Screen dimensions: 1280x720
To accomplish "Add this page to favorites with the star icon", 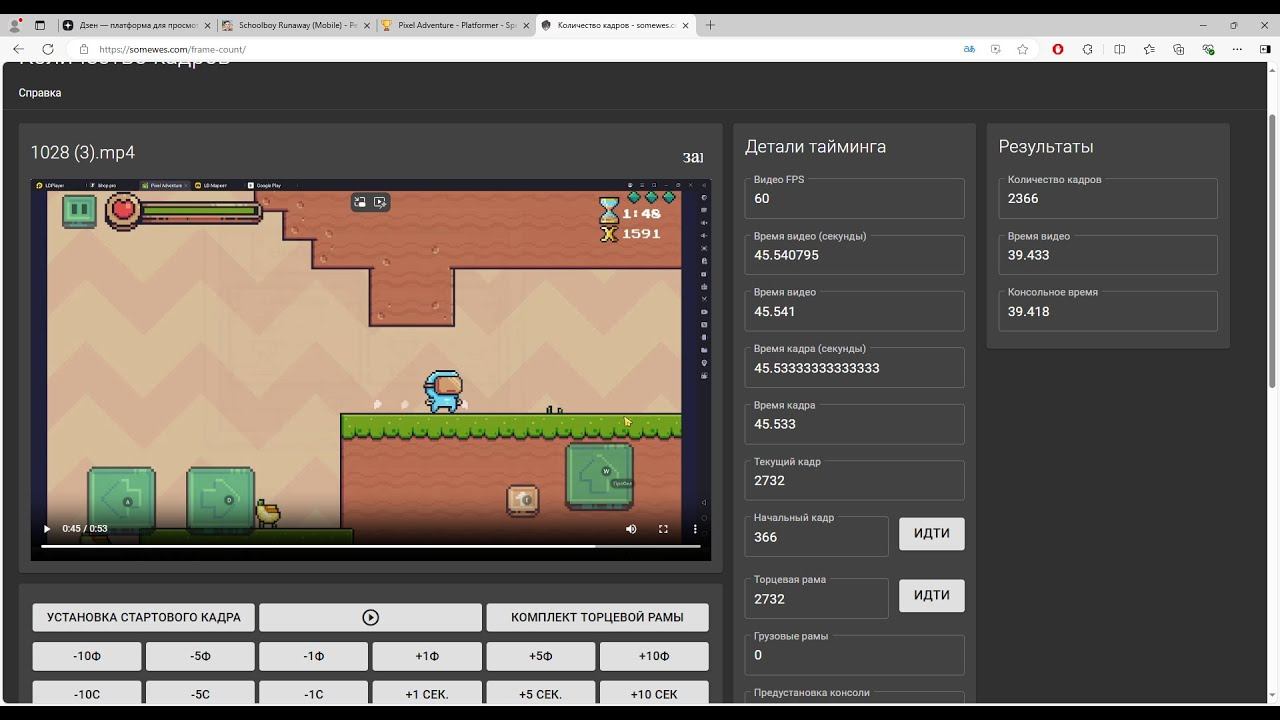I will click(1023, 49).
